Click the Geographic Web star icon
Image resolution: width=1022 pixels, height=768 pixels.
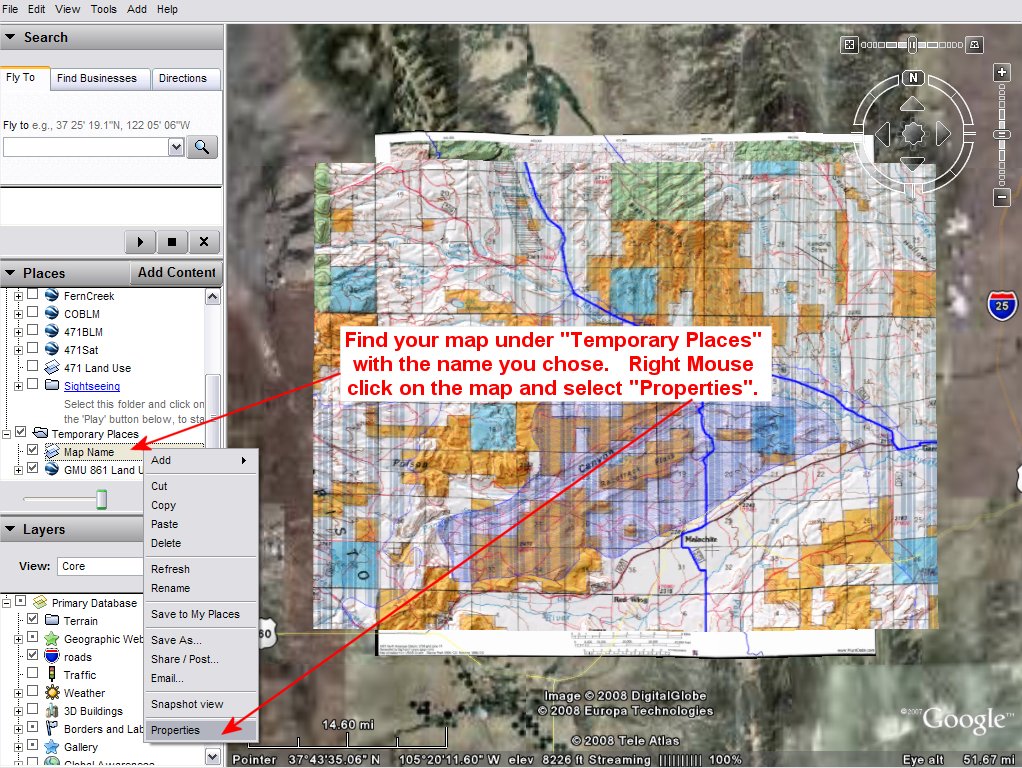click(52, 638)
